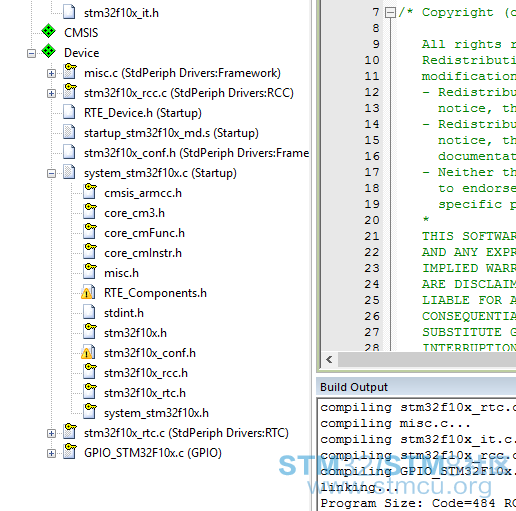The height and width of the screenshot is (511, 516).
Task: Click editor scroll-left arrow
Action: [x=329, y=359]
